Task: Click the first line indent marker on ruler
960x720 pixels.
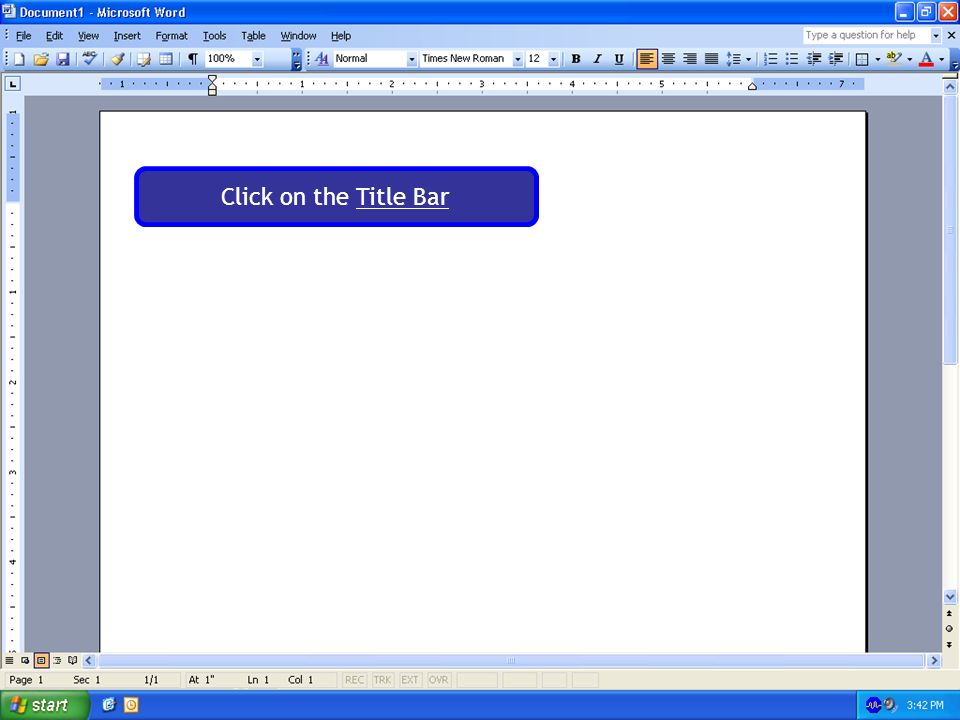Action: pos(212,78)
